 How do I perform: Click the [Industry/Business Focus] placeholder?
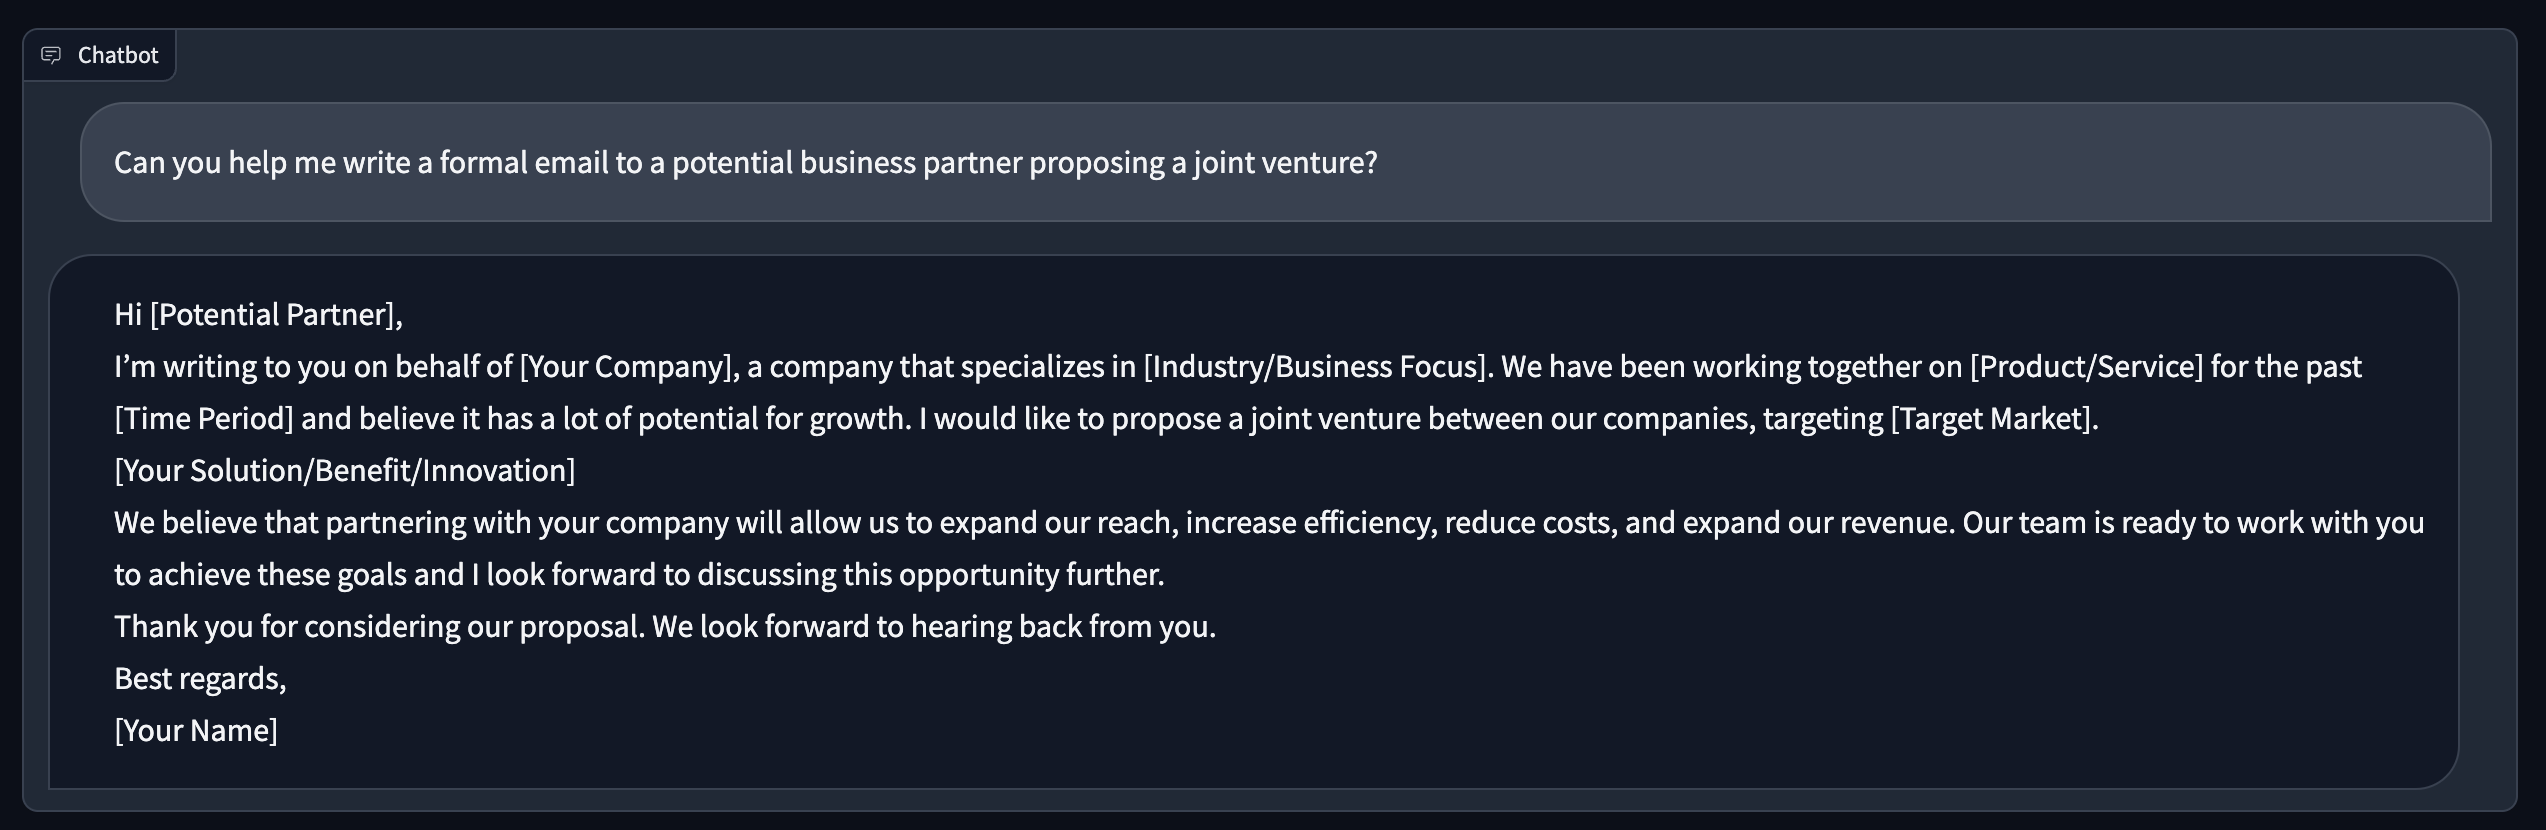[x=1314, y=366]
